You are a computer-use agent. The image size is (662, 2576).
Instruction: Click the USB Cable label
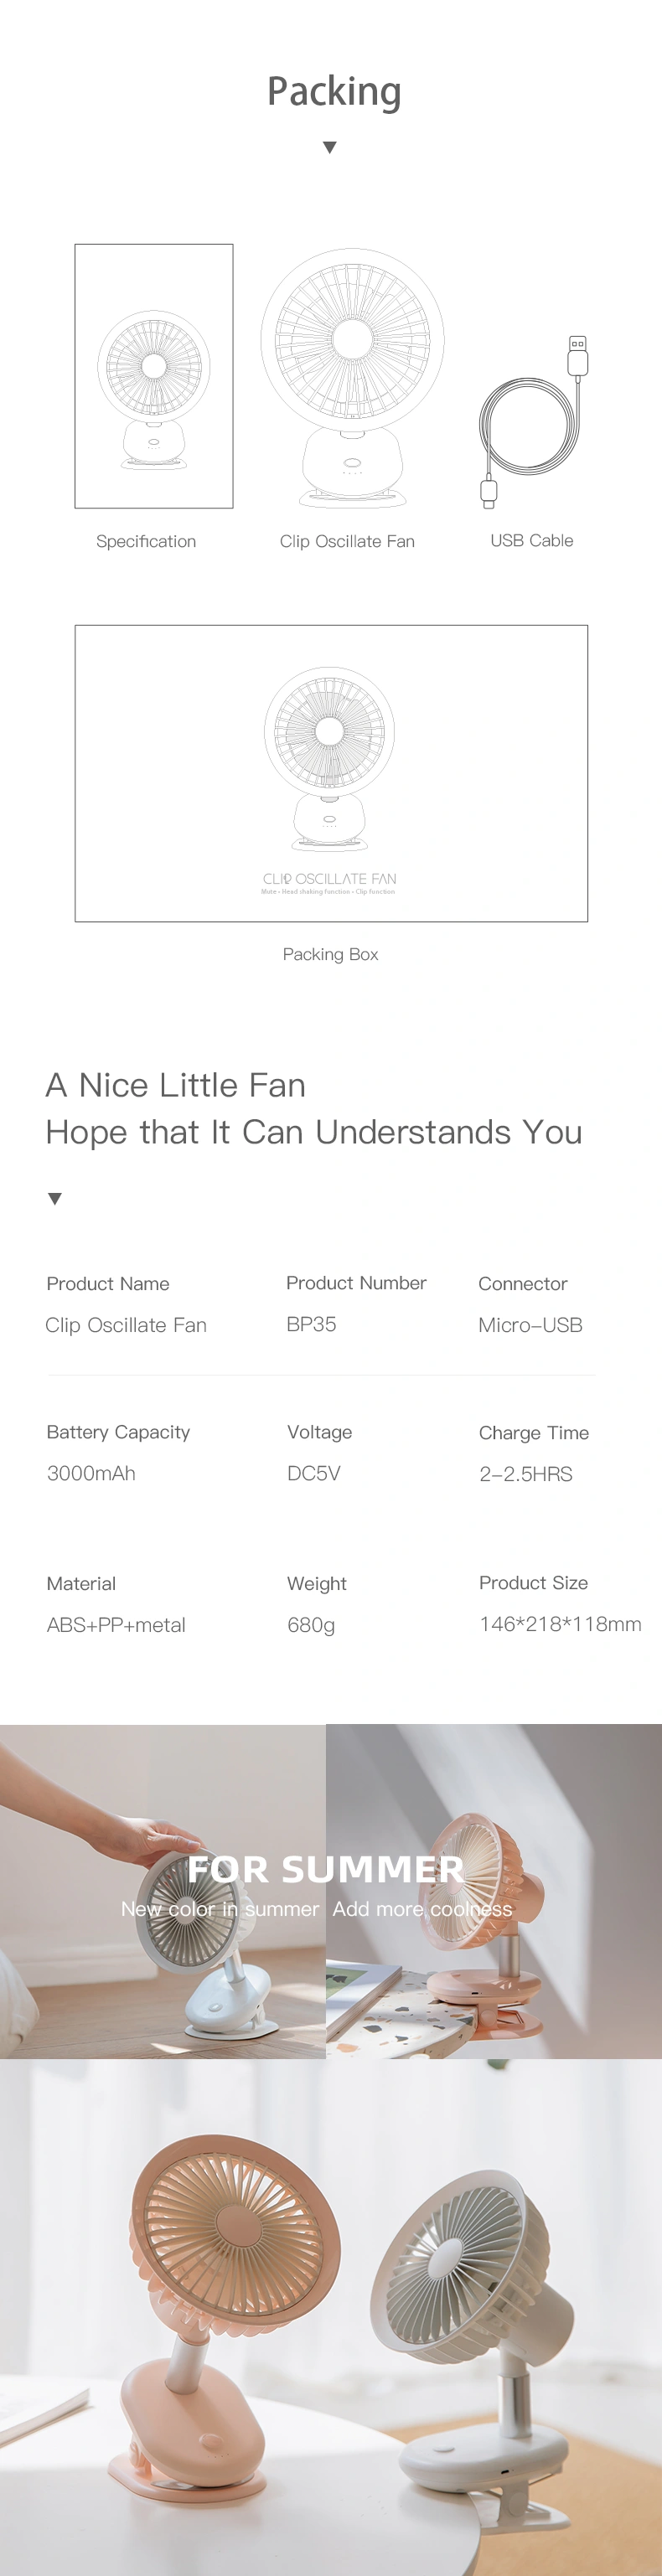[x=532, y=540]
